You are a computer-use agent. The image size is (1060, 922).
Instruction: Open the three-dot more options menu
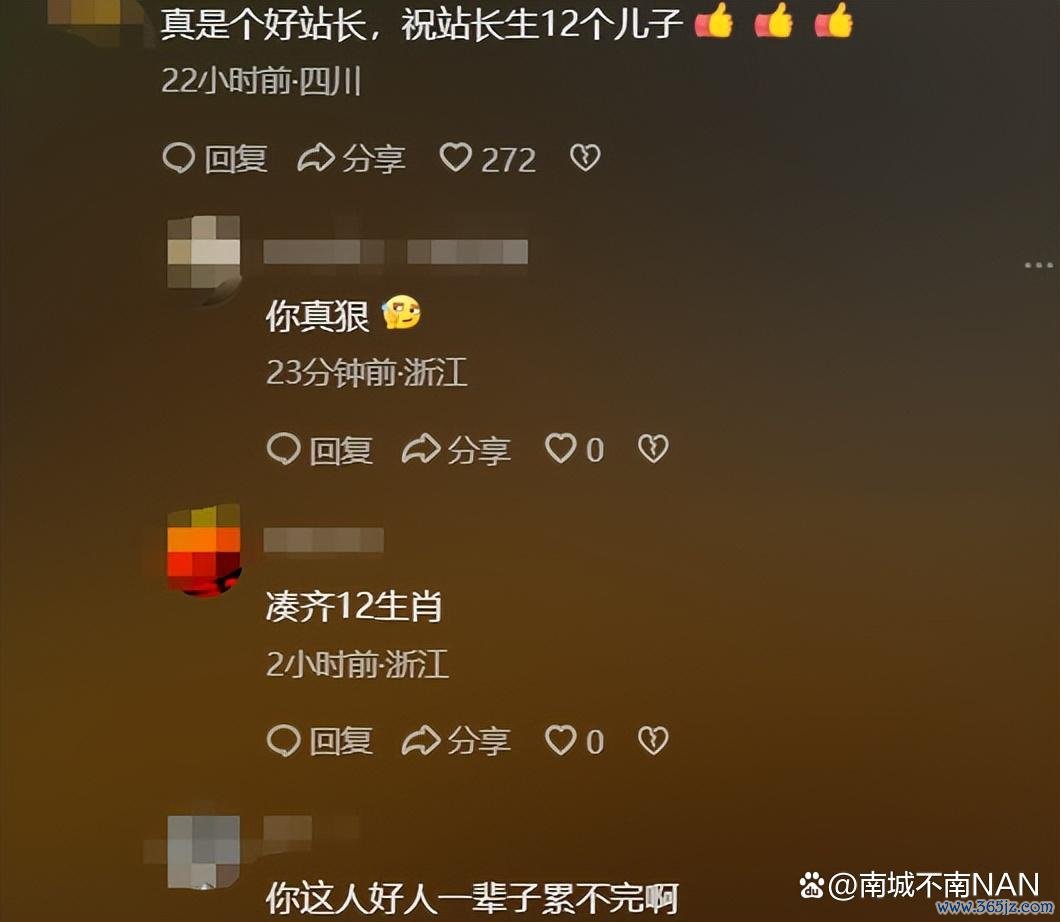click(1039, 265)
